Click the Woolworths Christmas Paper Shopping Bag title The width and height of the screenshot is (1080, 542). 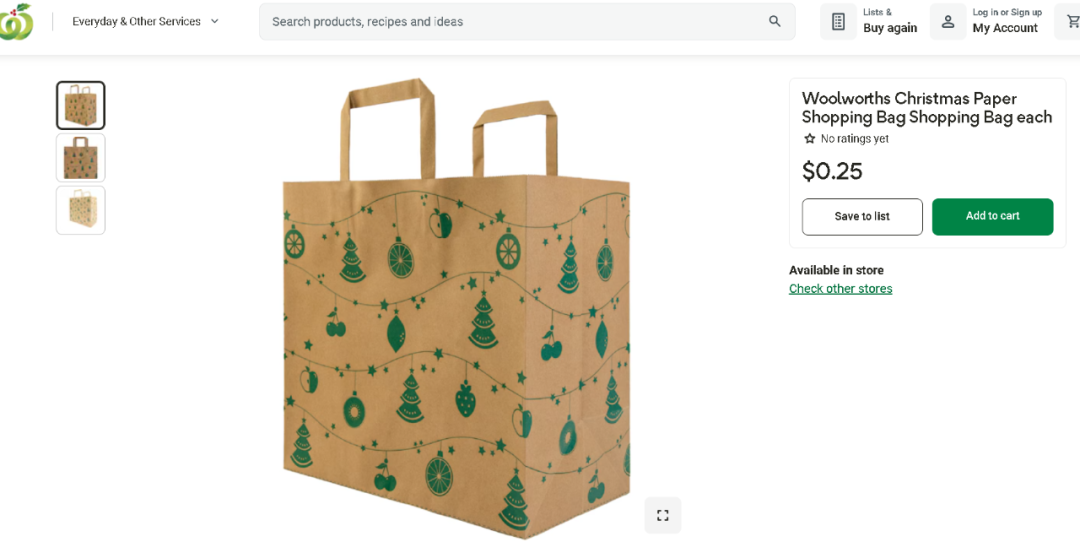click(x=926, y=108)
